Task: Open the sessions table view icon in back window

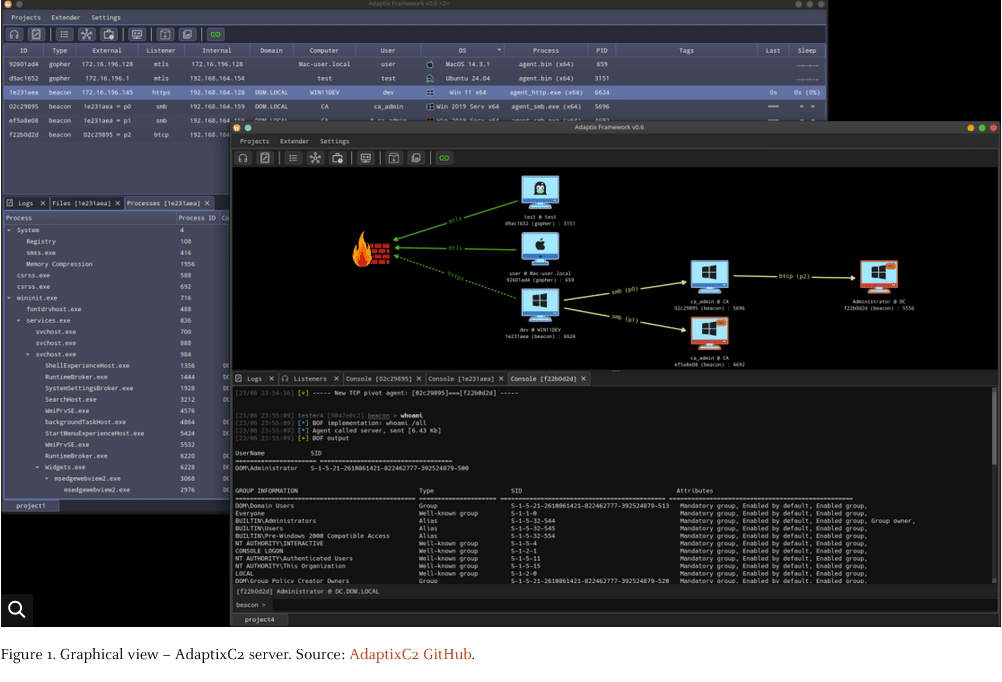Action: [x=65, y=34]
